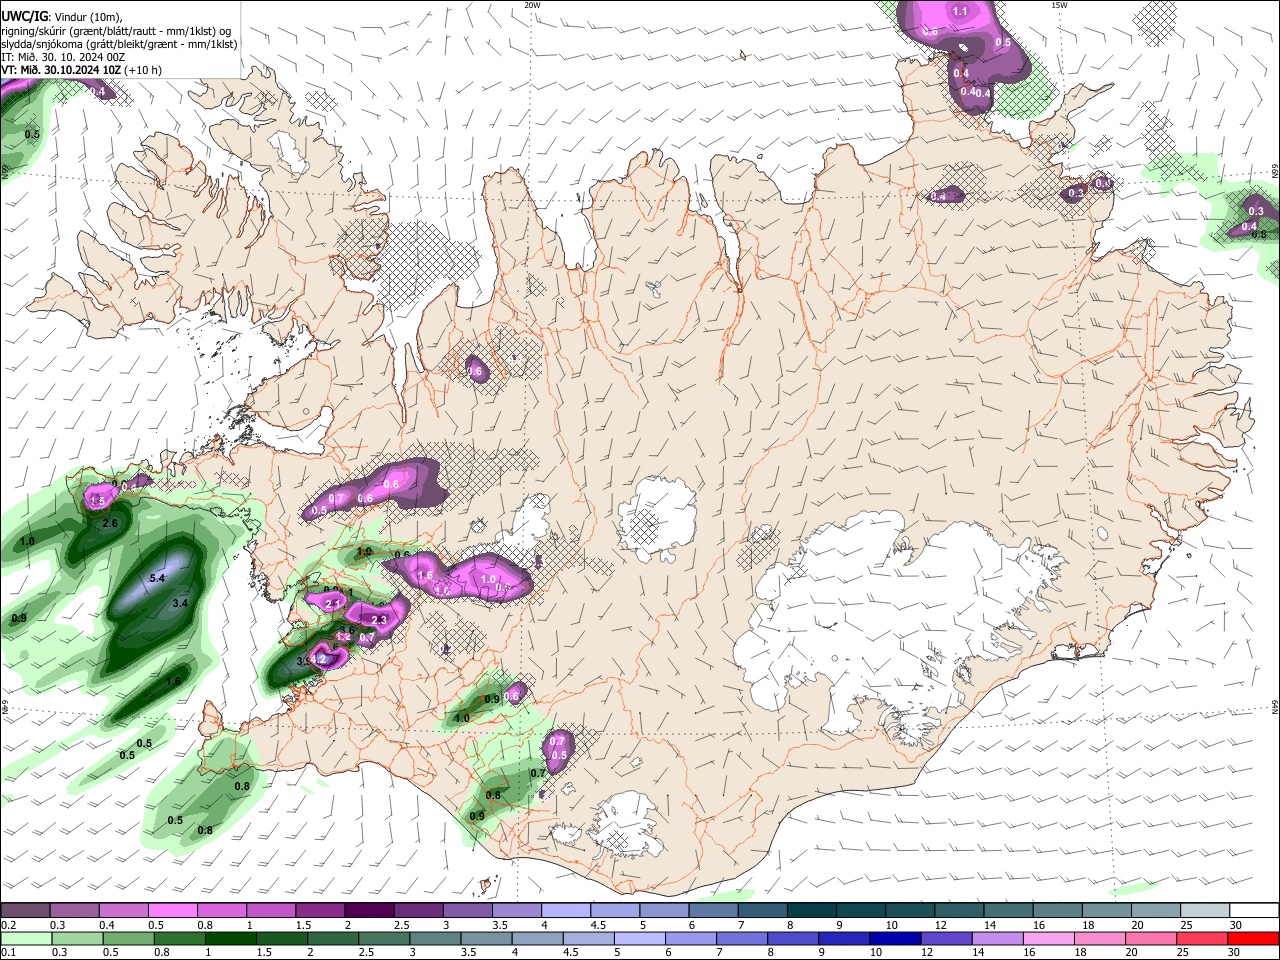Viewport: 1280px width, 960px height.
Task: Click the white Mýrdalsjökull glacier on the south coast
Action: [628, 826]
